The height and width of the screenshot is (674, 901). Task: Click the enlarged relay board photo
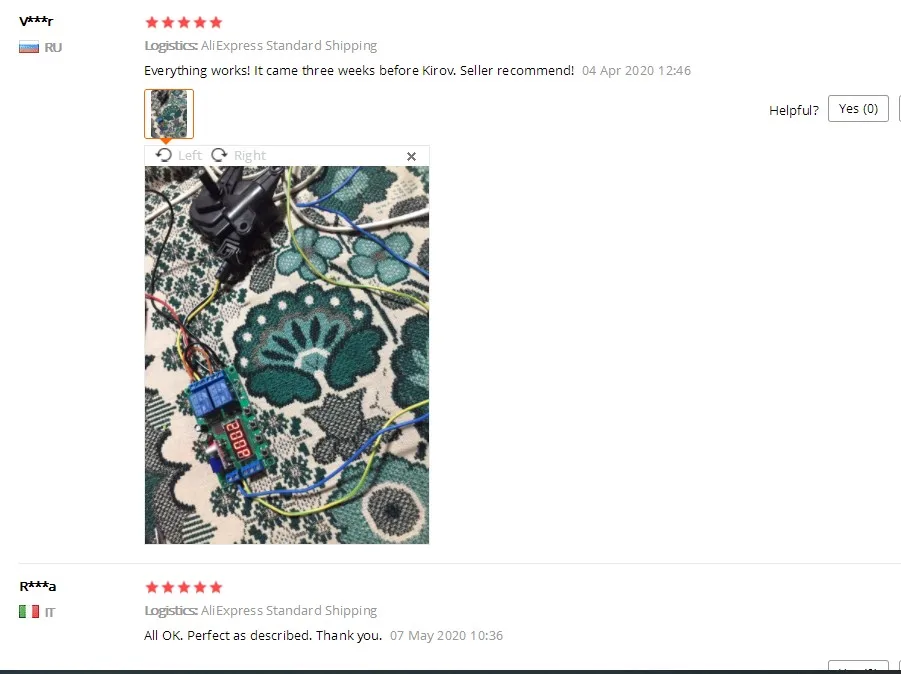point(287,355)
